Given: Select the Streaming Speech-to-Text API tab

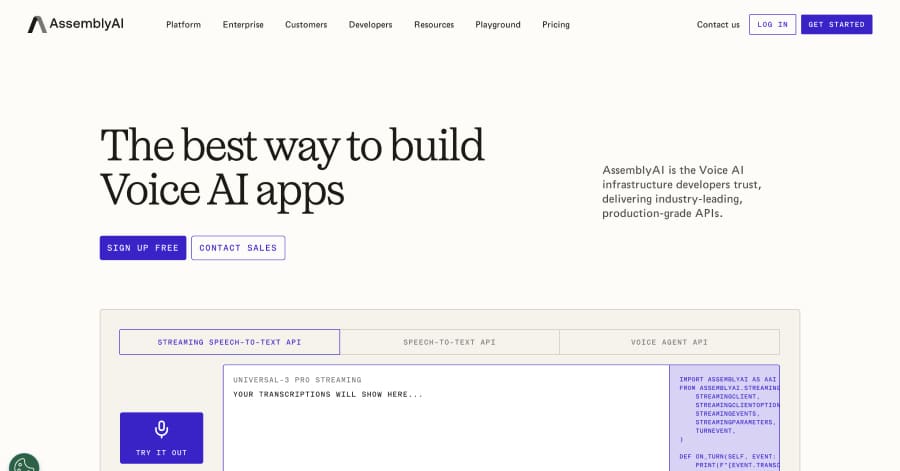Looking at the screenshot, I should [230, 342].
